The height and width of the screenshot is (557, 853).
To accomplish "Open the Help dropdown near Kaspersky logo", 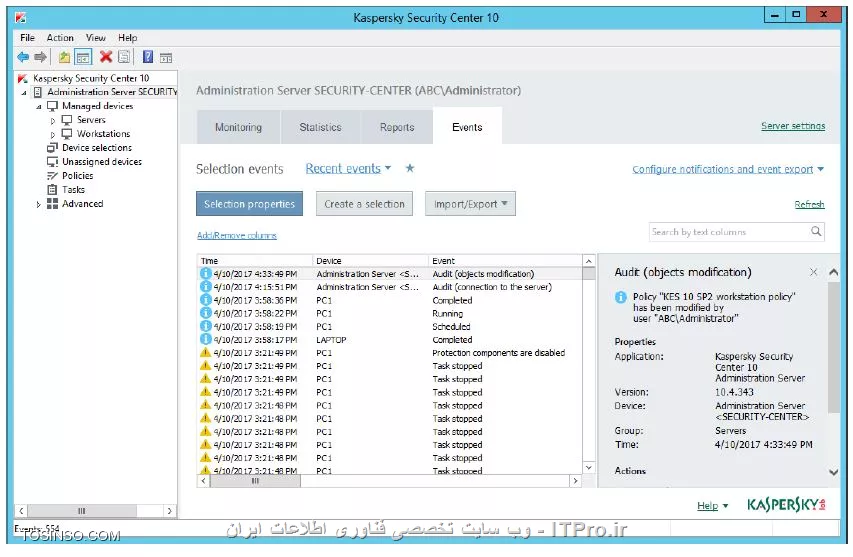I will click(x=712, y=506).
